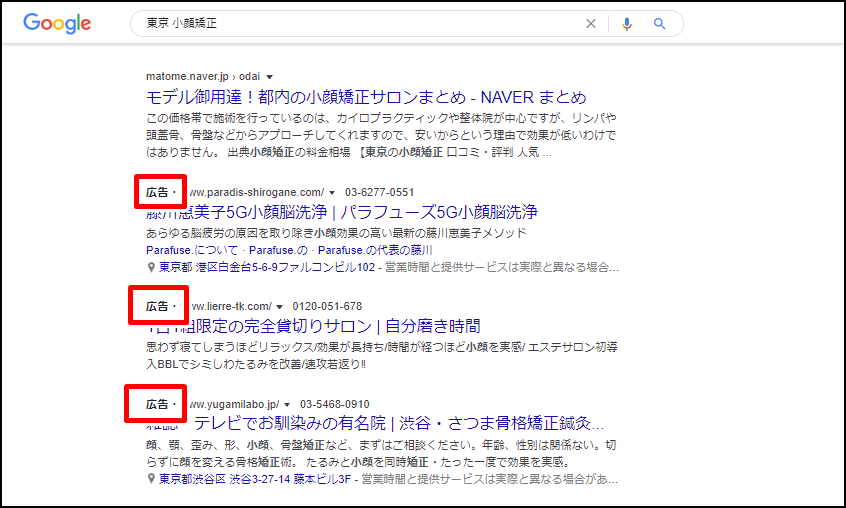The height and width of the screenshot is (508, 846).
Task: Click the Parafuse.について sitelink
Action: pos(192,250)
